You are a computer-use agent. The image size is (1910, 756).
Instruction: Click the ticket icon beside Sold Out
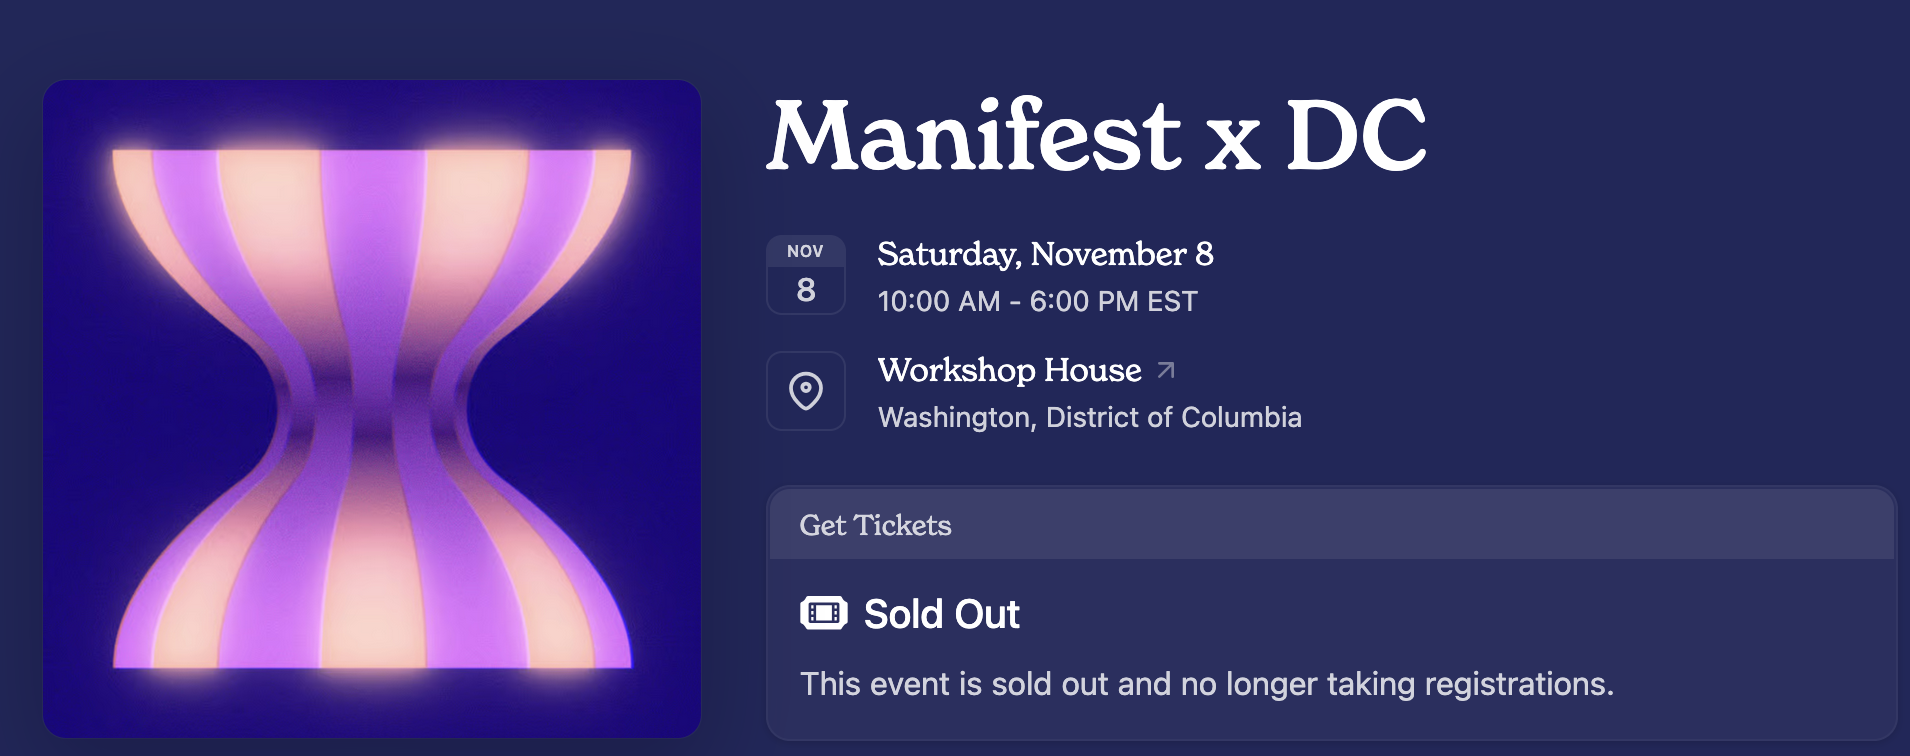[823, 613]
